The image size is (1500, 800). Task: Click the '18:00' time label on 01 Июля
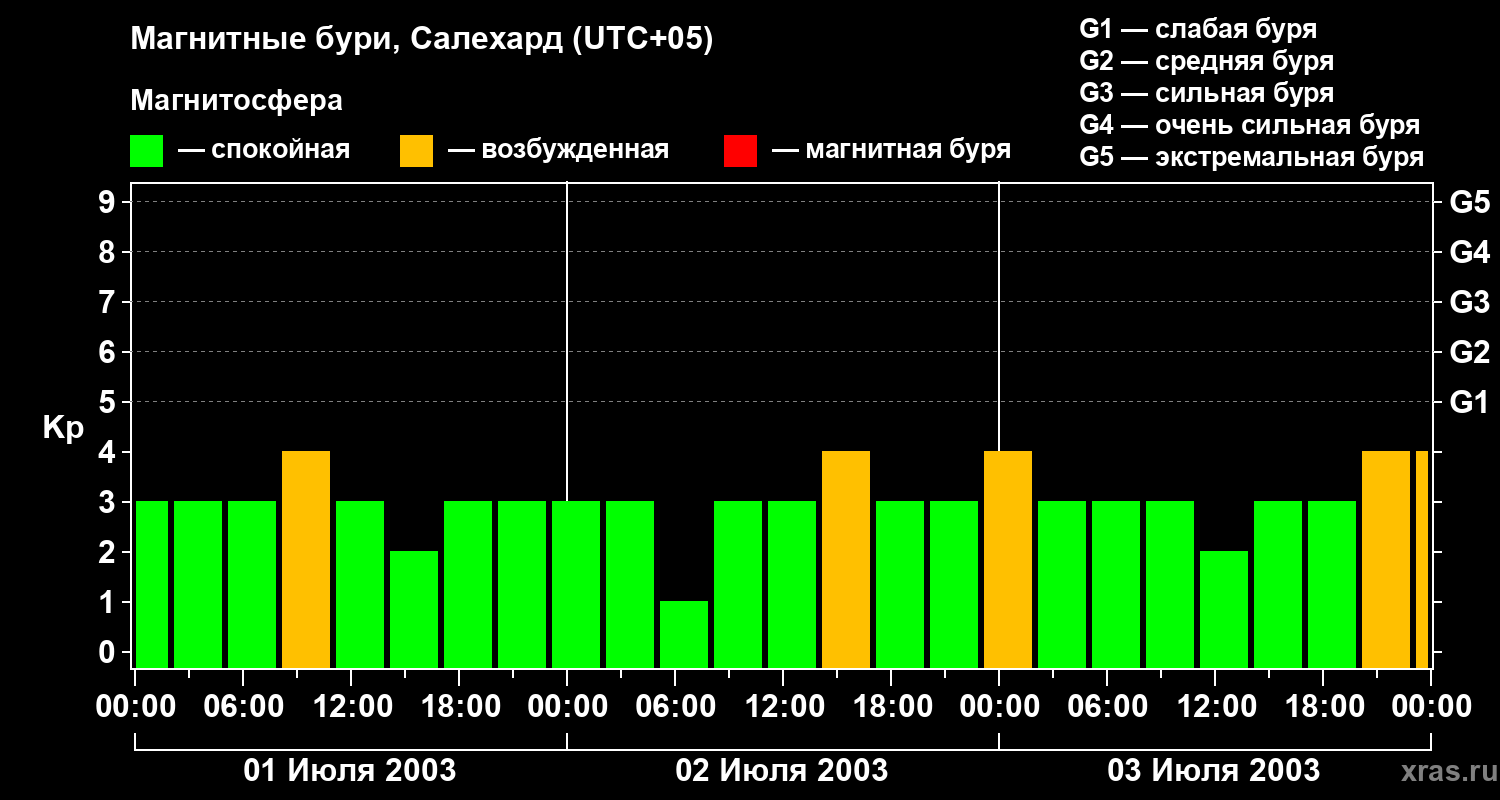pyautogui.click(x=460, y=707)
